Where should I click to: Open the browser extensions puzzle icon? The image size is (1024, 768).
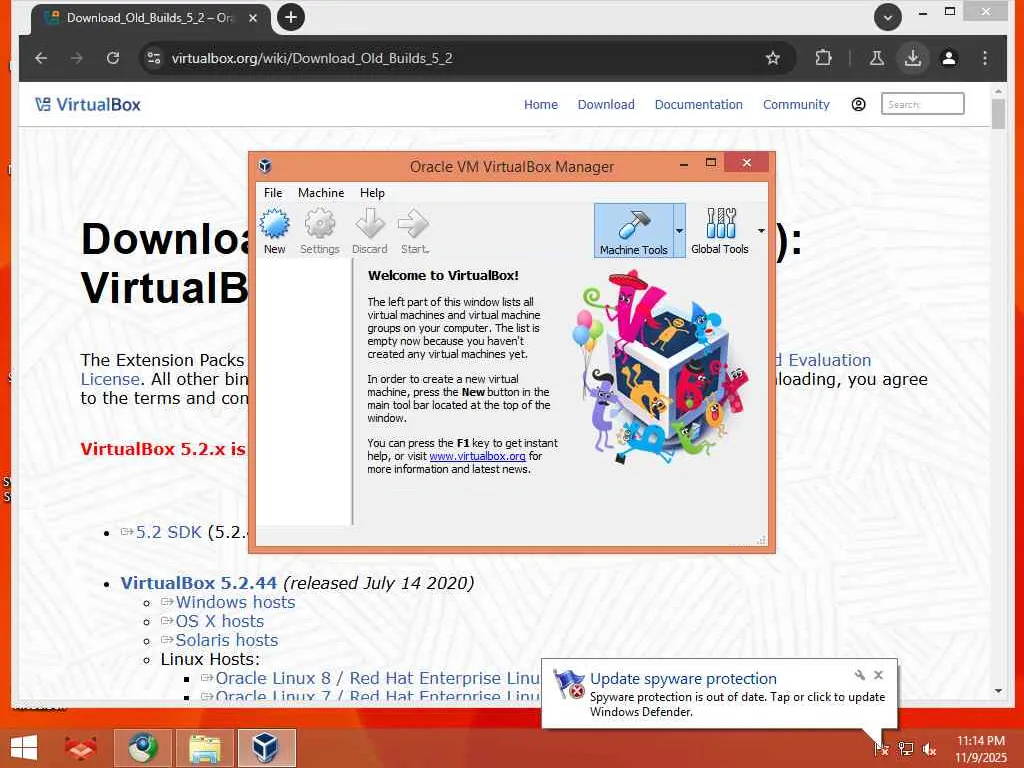point(824,58)
